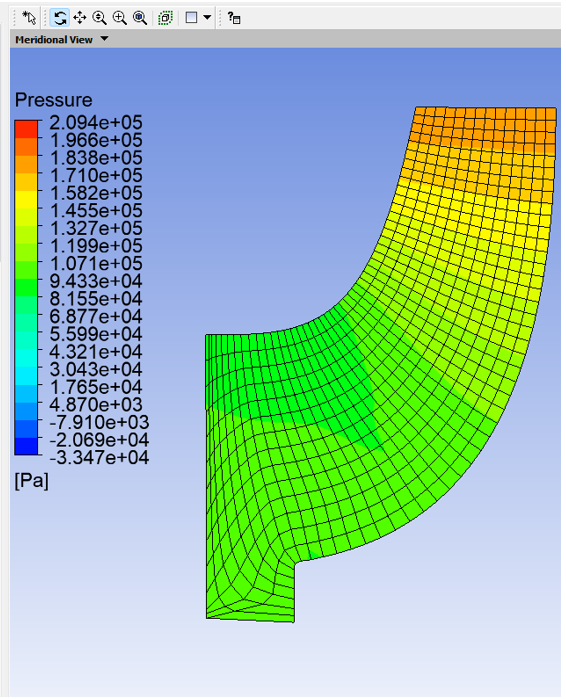
Task: Click the [Pa] unit label
Action: point(32,481)
